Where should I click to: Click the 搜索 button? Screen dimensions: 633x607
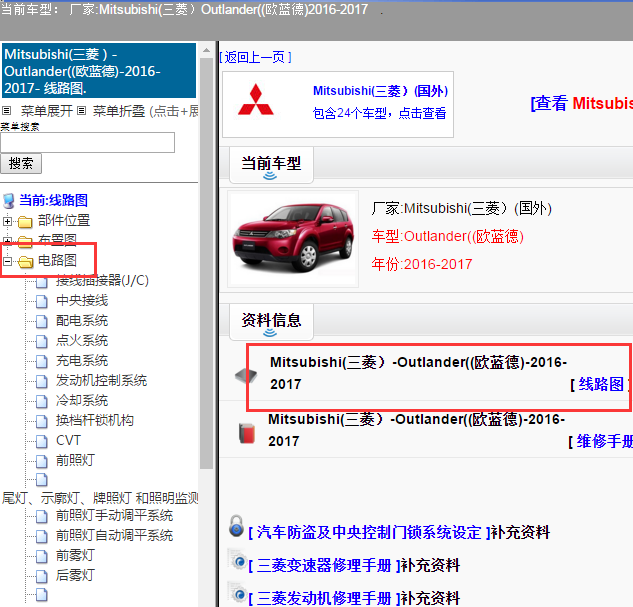(21, 163)
